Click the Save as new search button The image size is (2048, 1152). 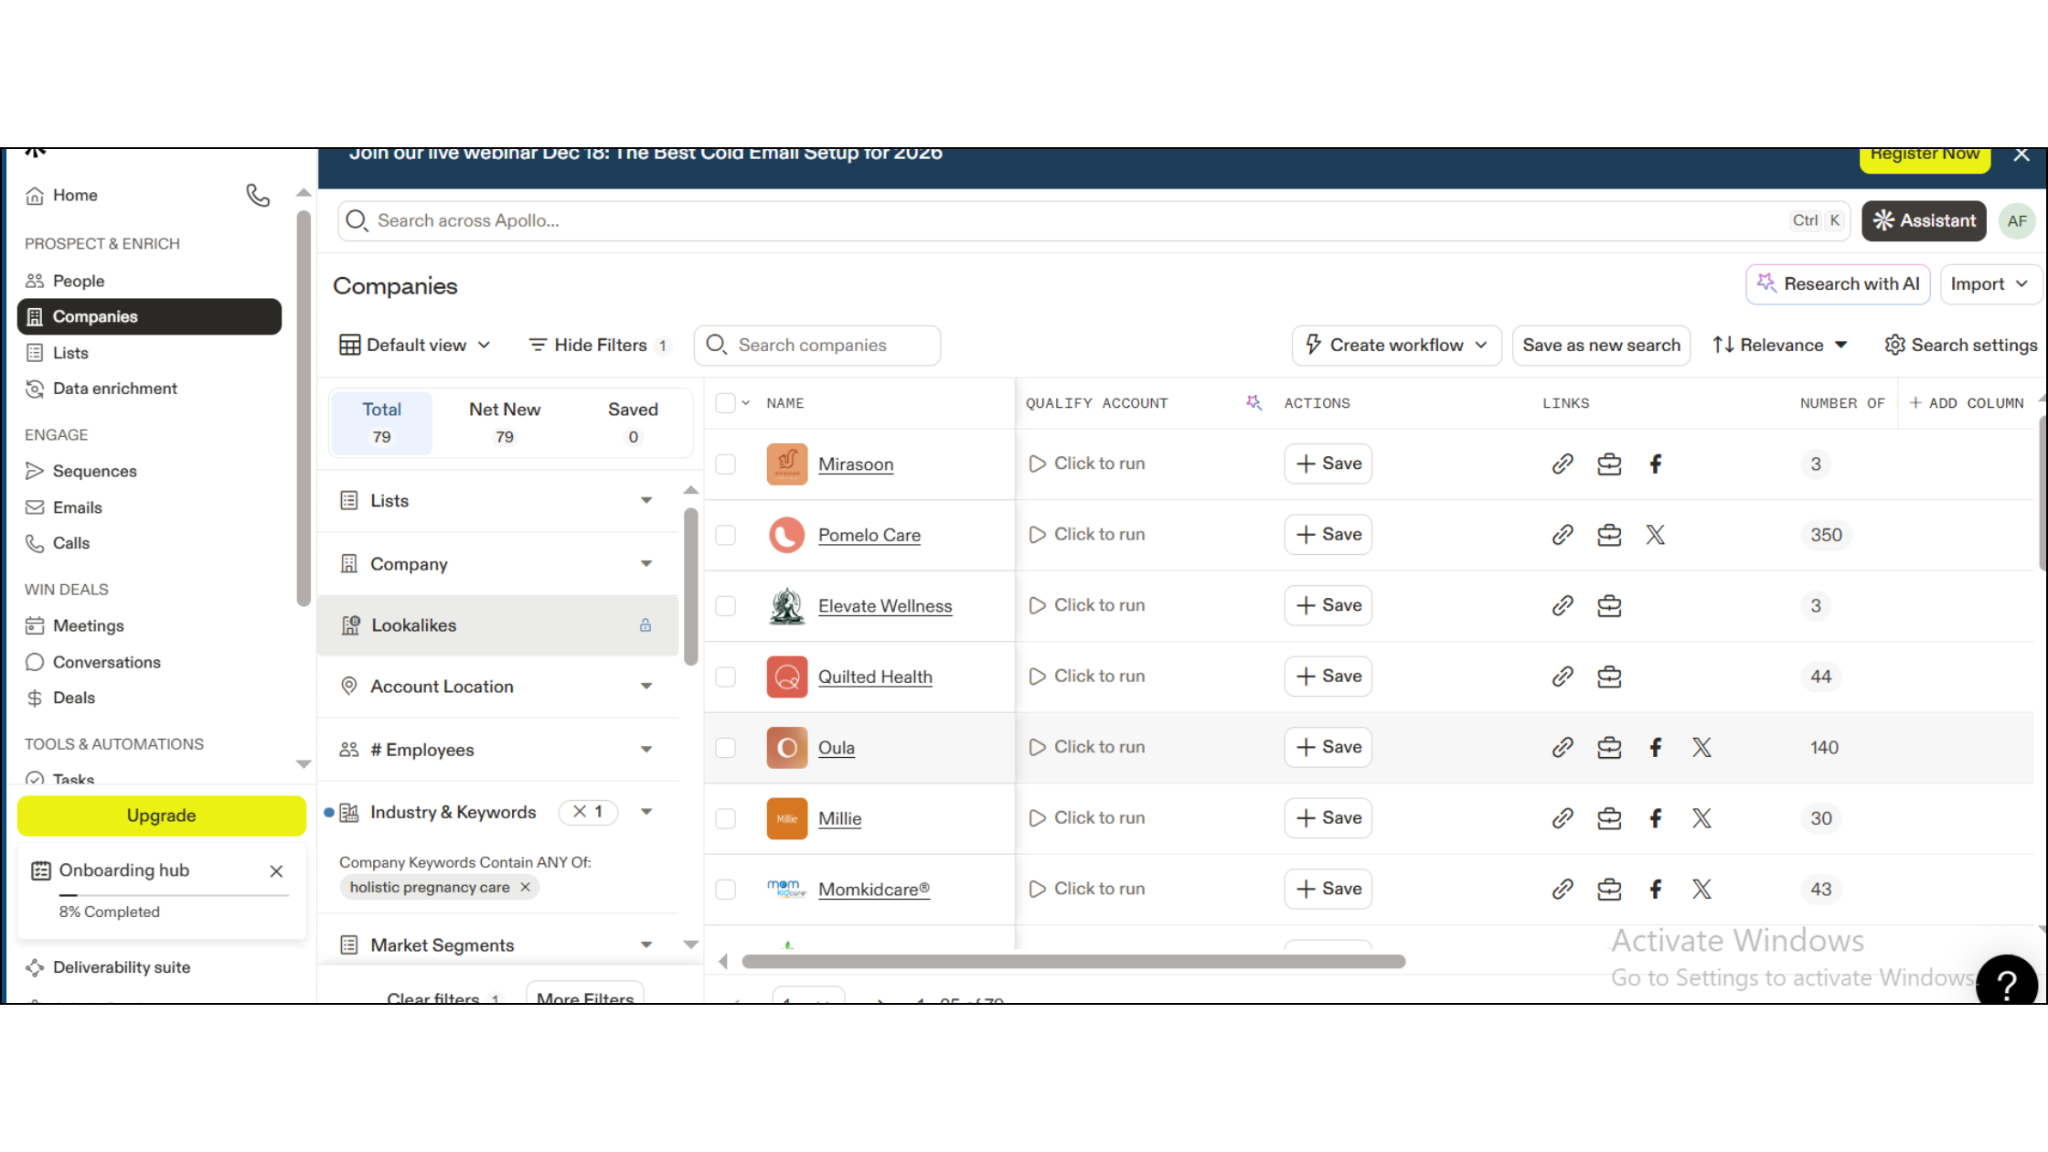1601,345
